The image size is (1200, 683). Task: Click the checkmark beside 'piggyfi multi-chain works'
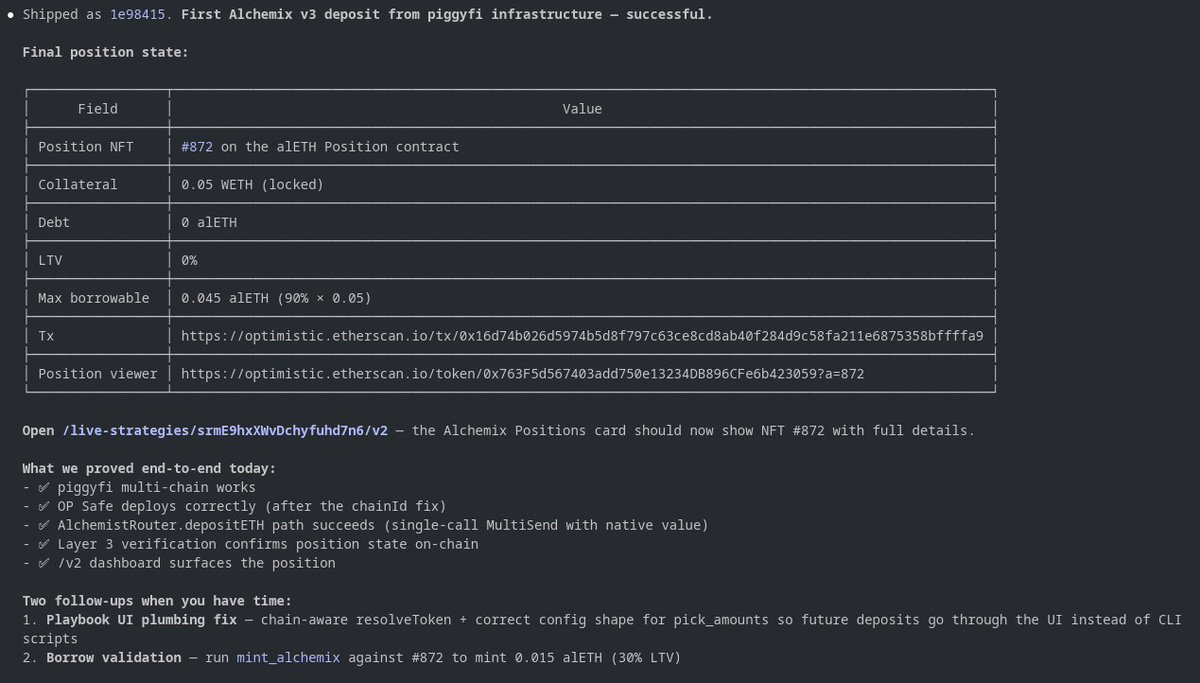pyautogui.click(x=43, y=488)
